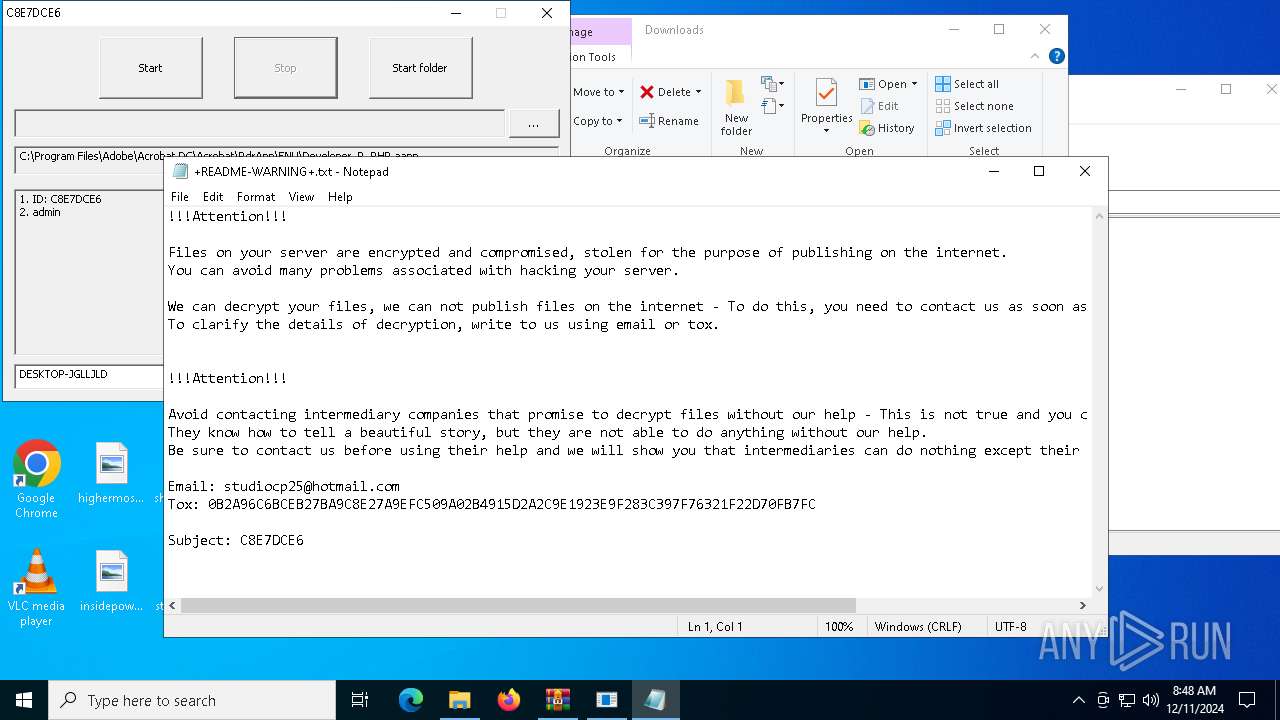Click Open in Explorer ribbon

click(x=883, y=84)
